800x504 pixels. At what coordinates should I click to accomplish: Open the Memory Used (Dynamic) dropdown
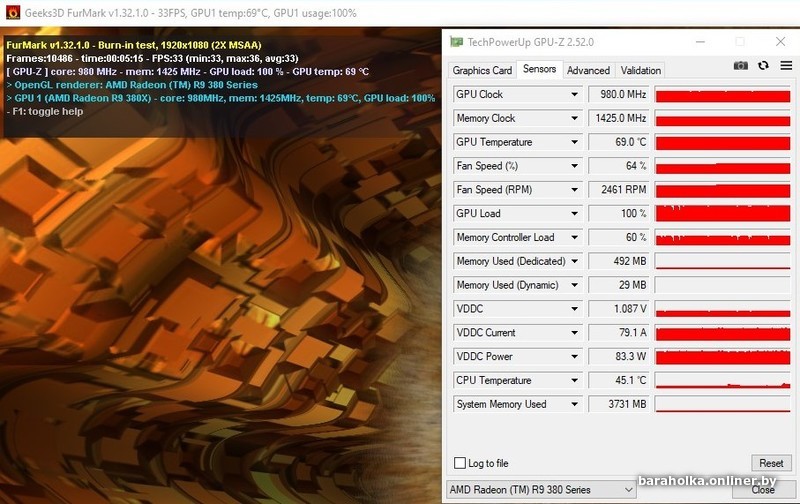[574, 285]
